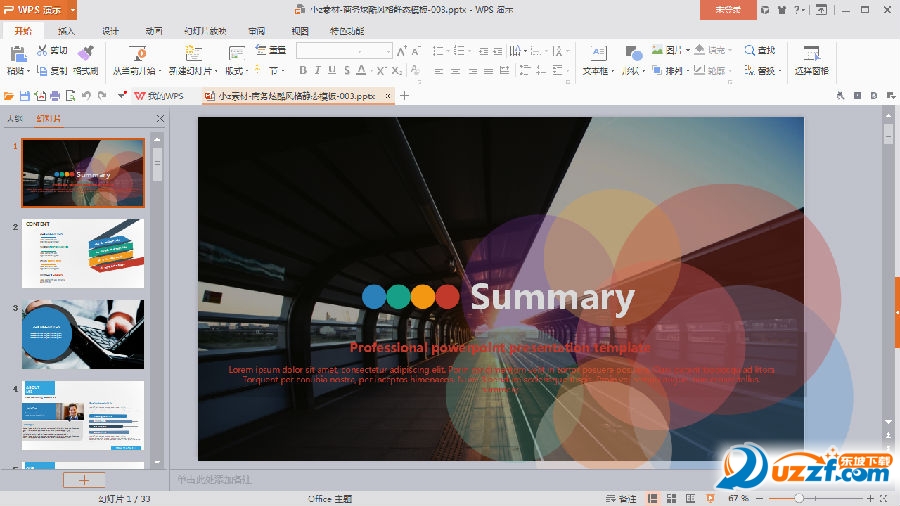
Task: Toggle Italic text formatting
Action: click(x=317, y=71)
